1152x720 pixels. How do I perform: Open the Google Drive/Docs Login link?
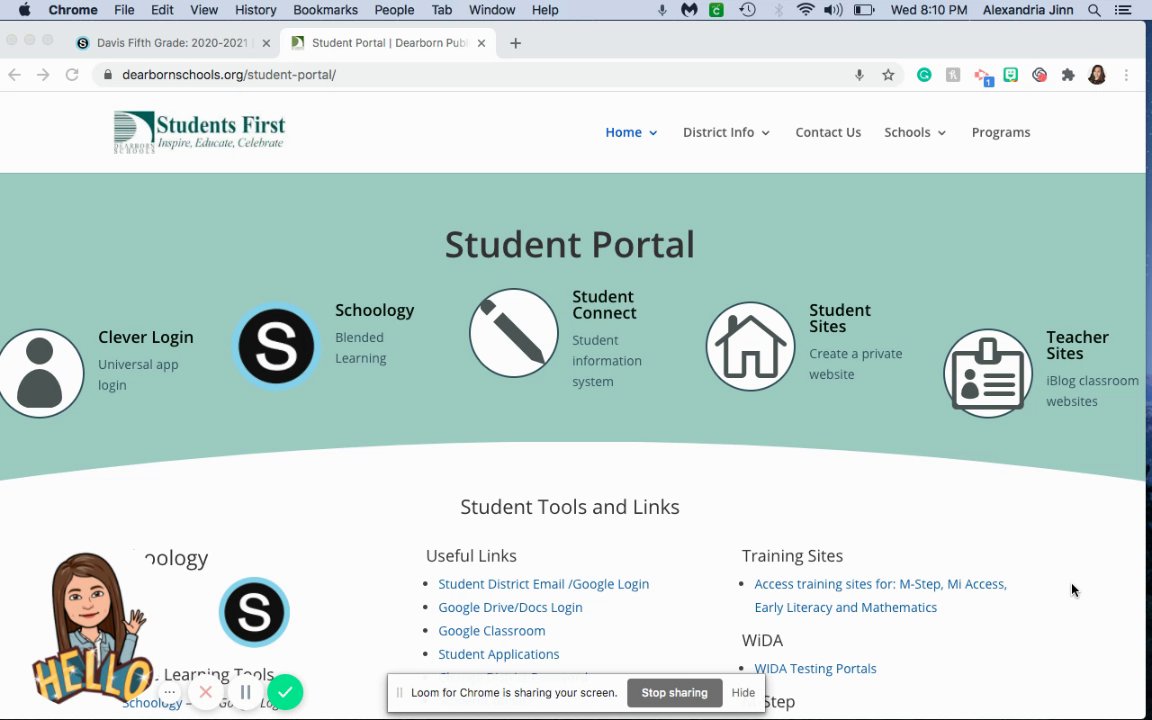coord(511,608)
